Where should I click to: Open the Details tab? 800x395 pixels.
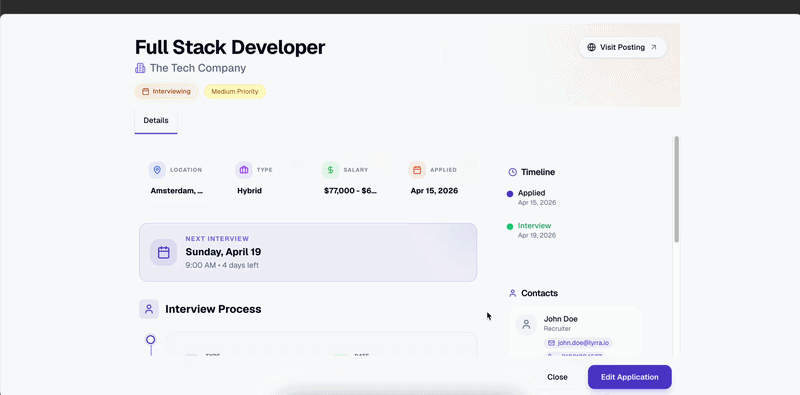(x=156, y=121)
